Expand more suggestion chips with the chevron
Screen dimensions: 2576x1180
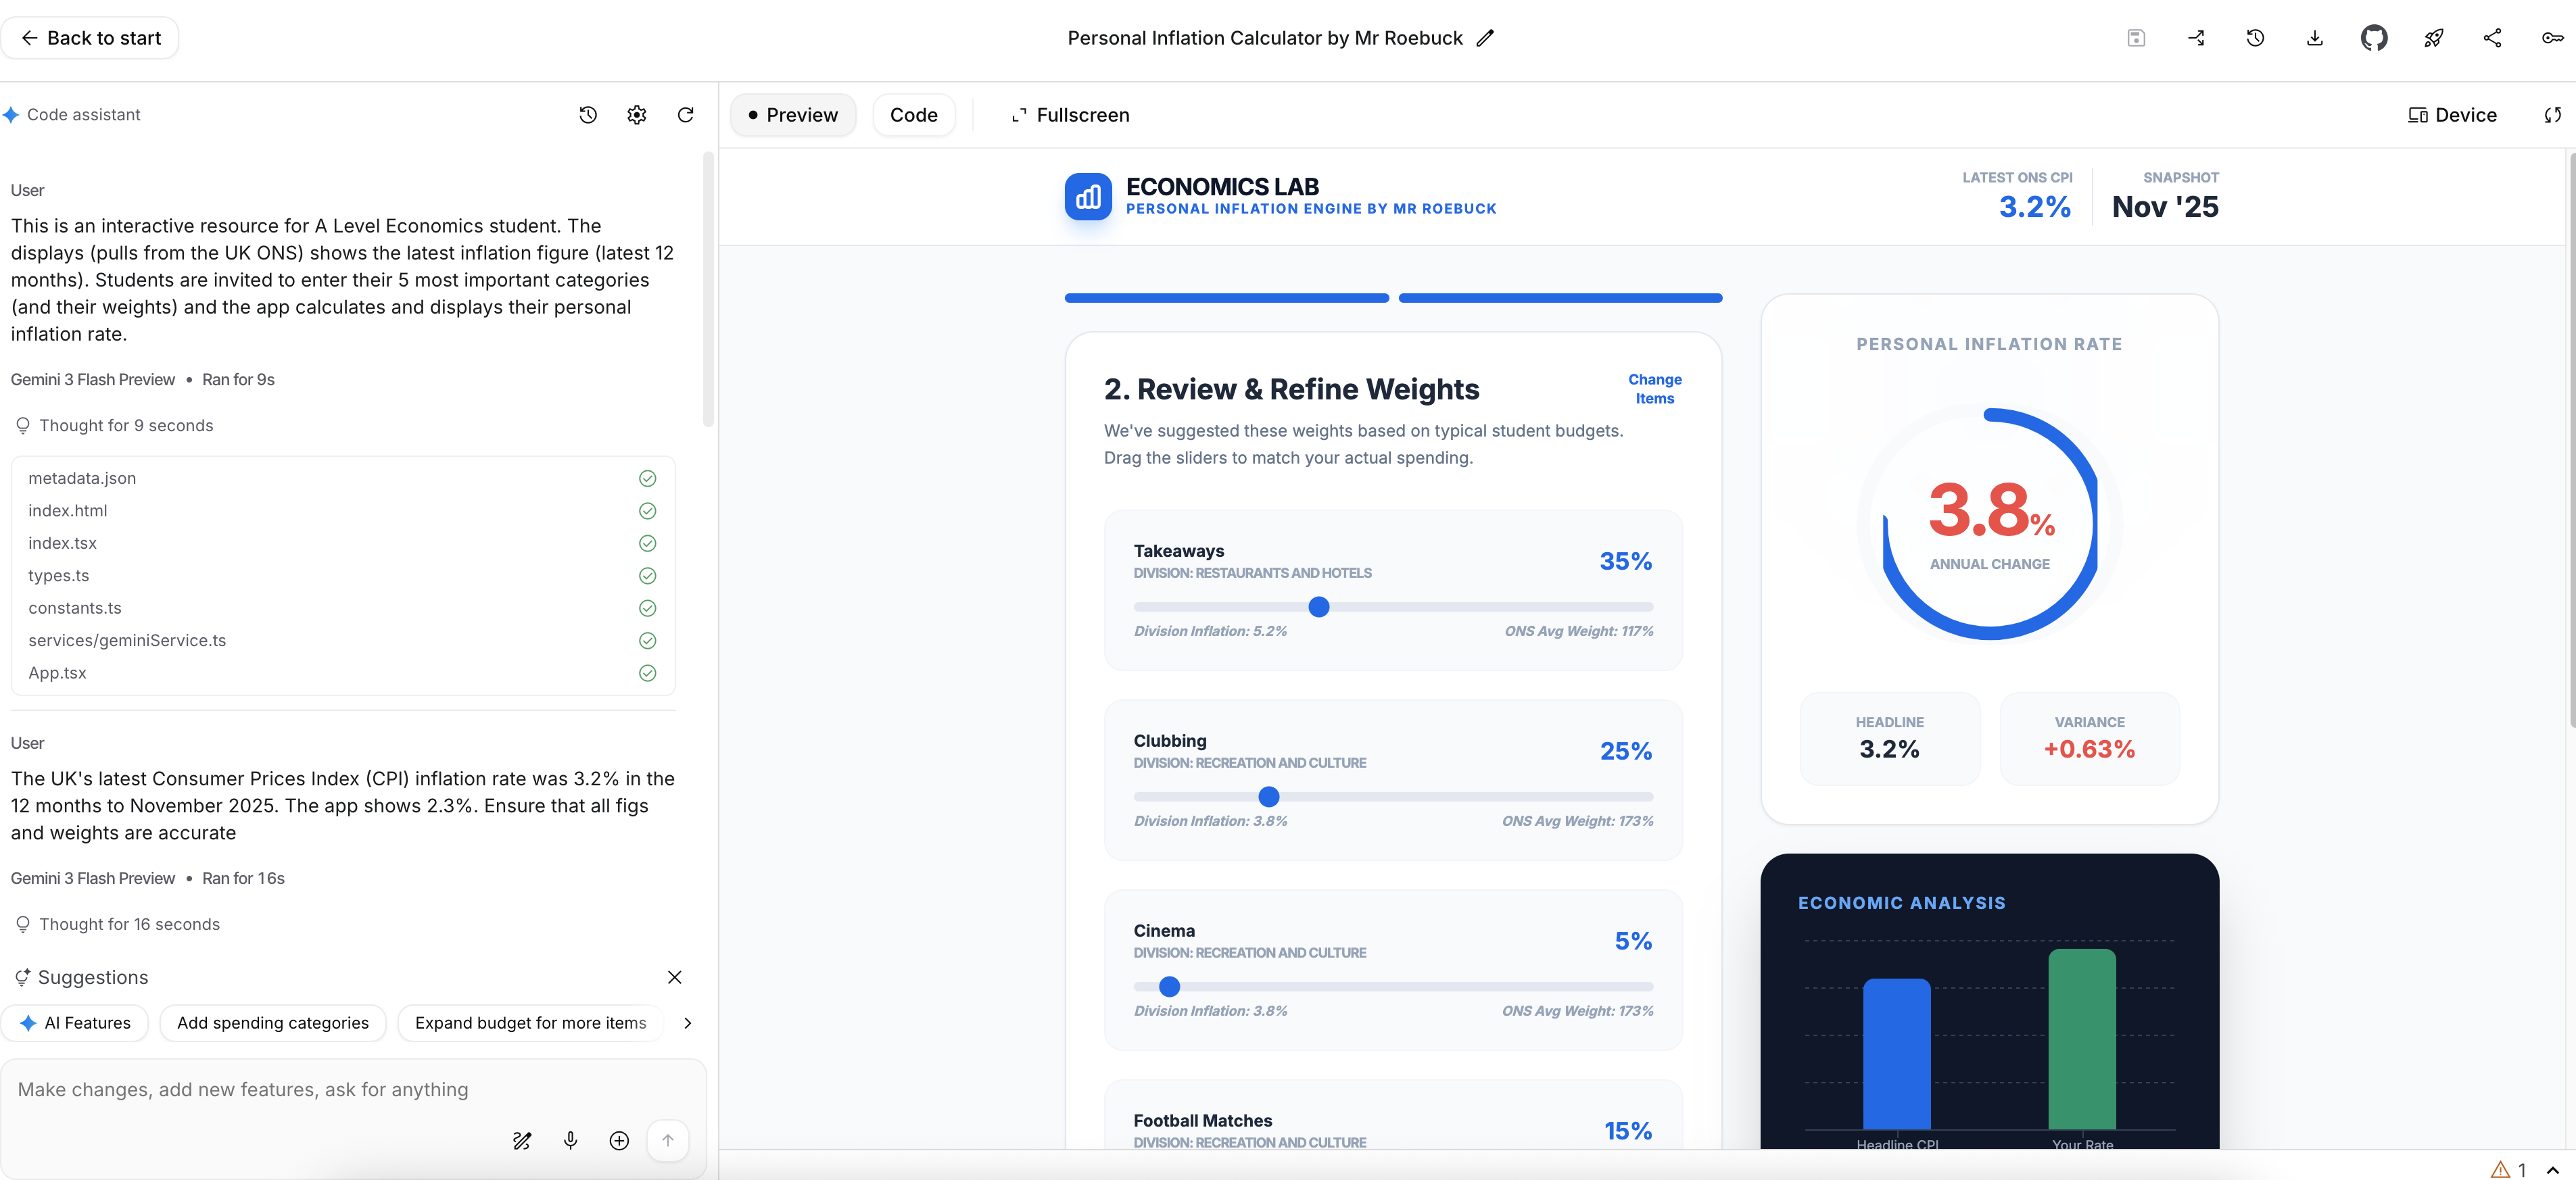(687, 1023)
